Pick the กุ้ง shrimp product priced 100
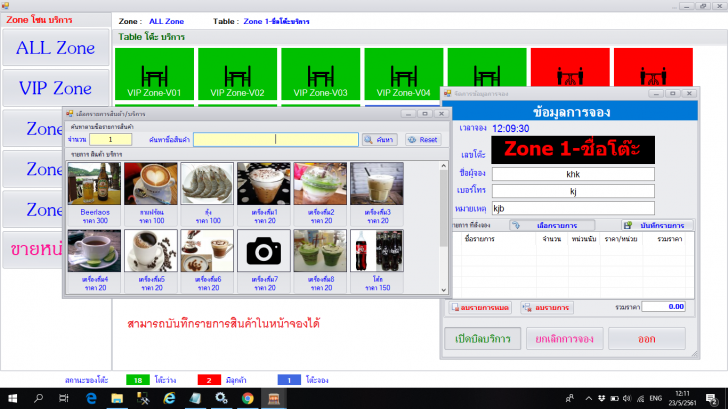 [x=207, y=184]
